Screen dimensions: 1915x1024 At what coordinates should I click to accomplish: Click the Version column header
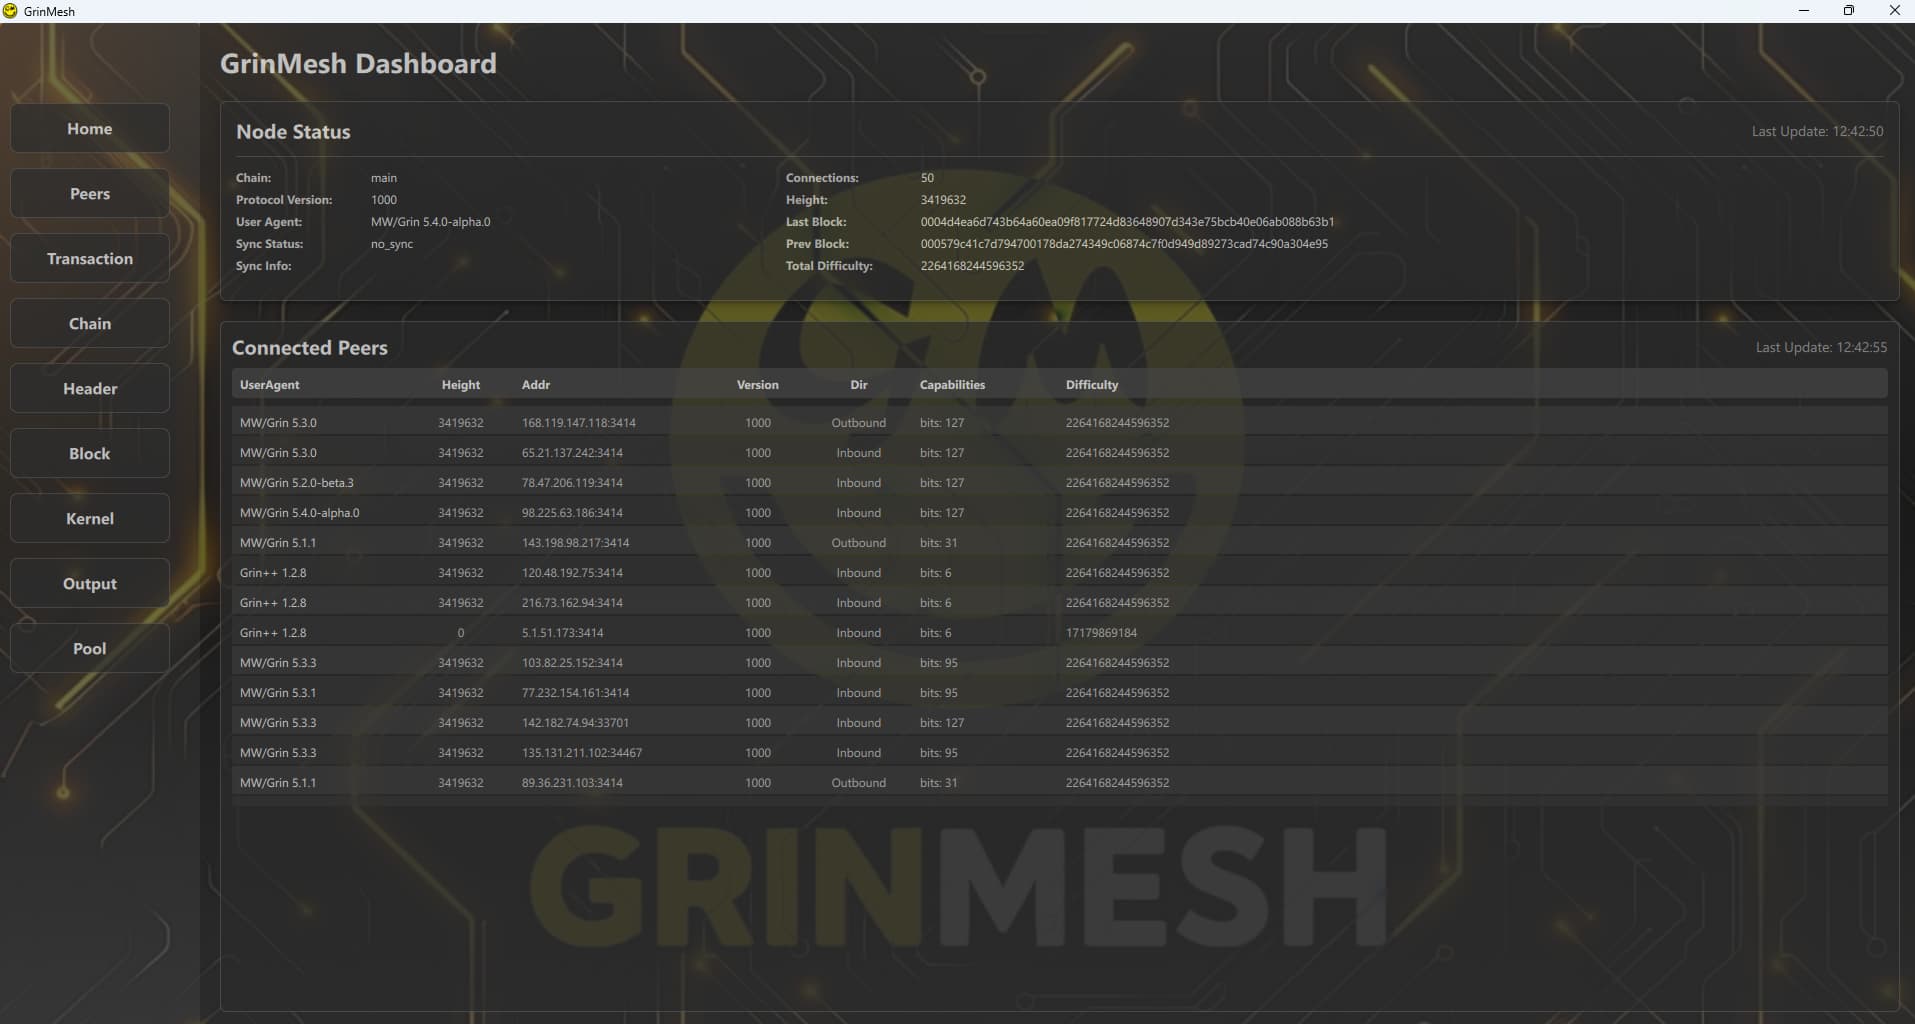coord(758,385)
